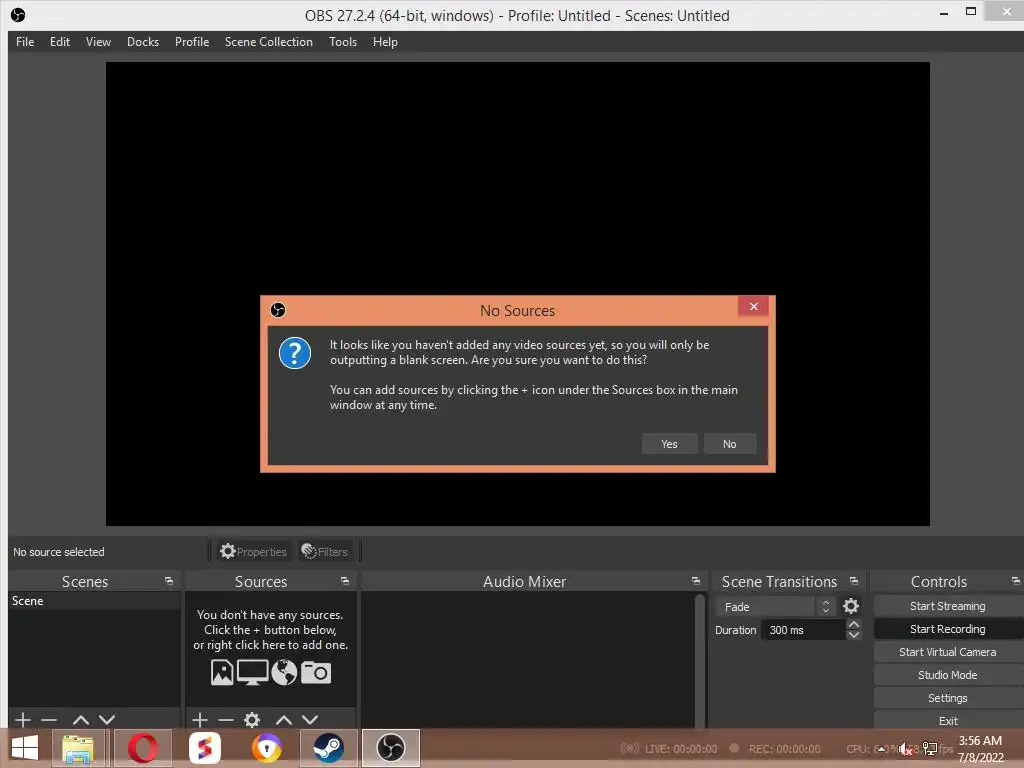The height and width of the screenshot is (768, 1024).
Task: Open the Edit menu
Action: [59, 42]
